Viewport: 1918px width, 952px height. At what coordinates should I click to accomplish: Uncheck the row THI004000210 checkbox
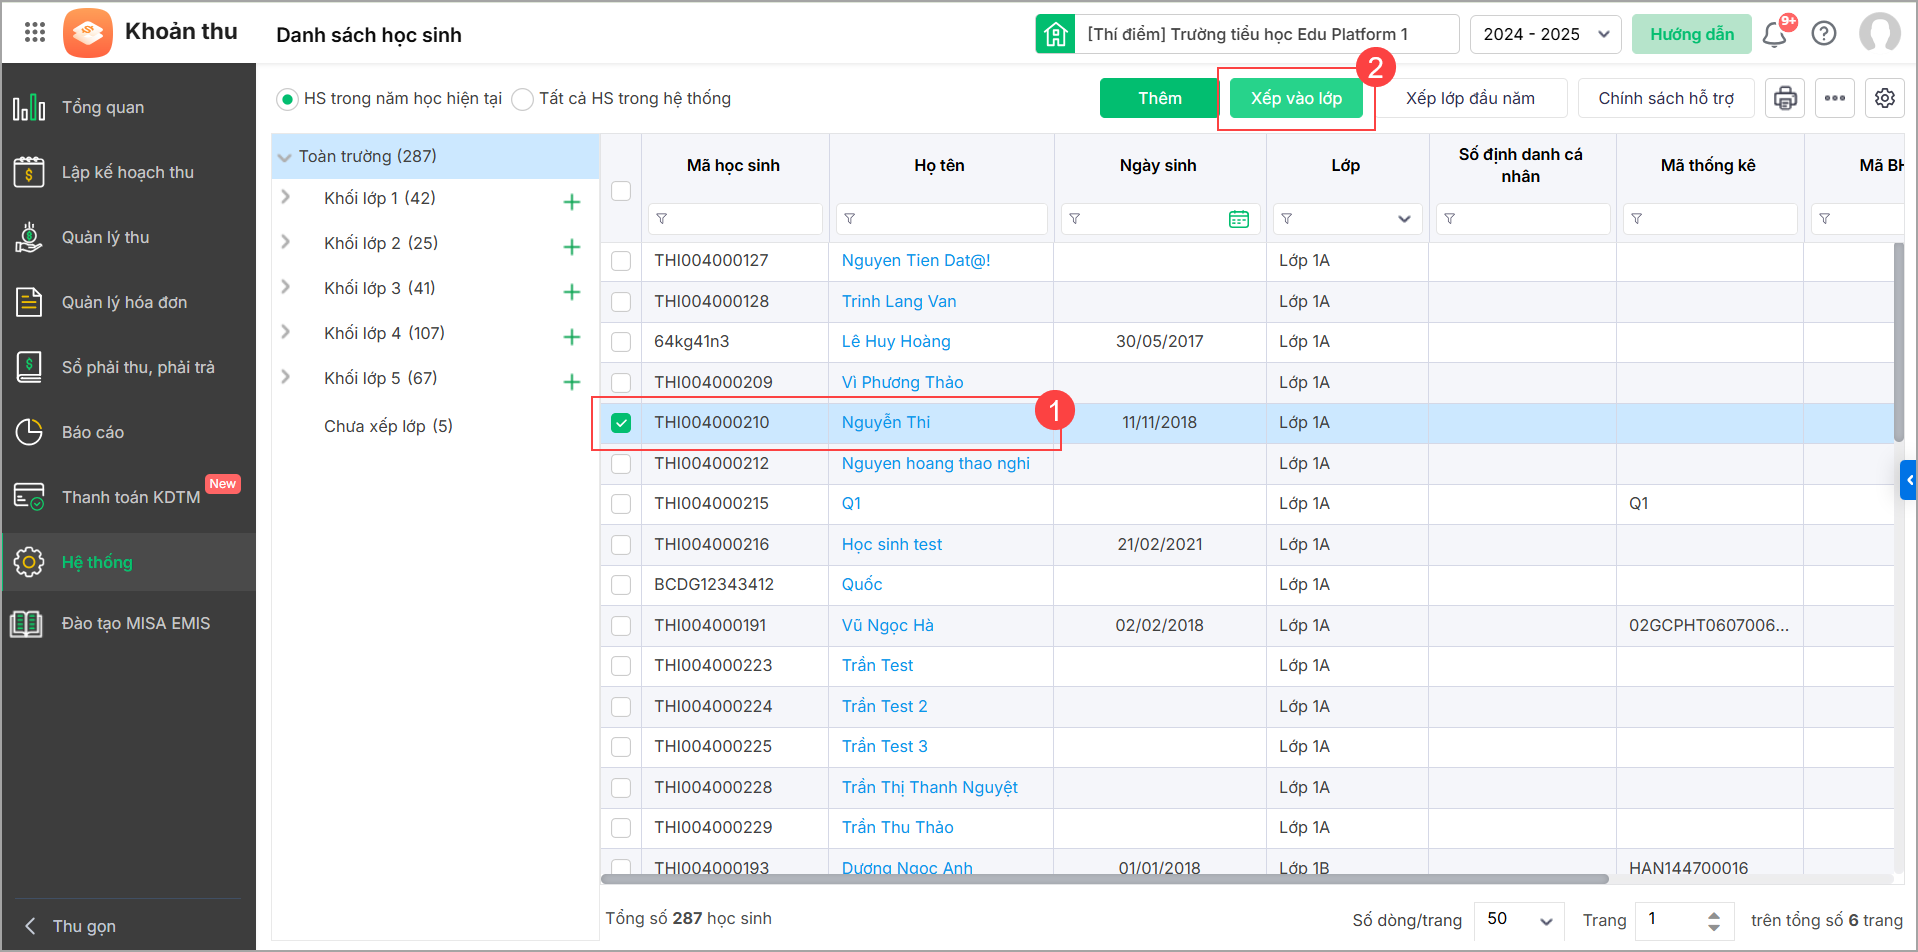click(x=621, y=423)
